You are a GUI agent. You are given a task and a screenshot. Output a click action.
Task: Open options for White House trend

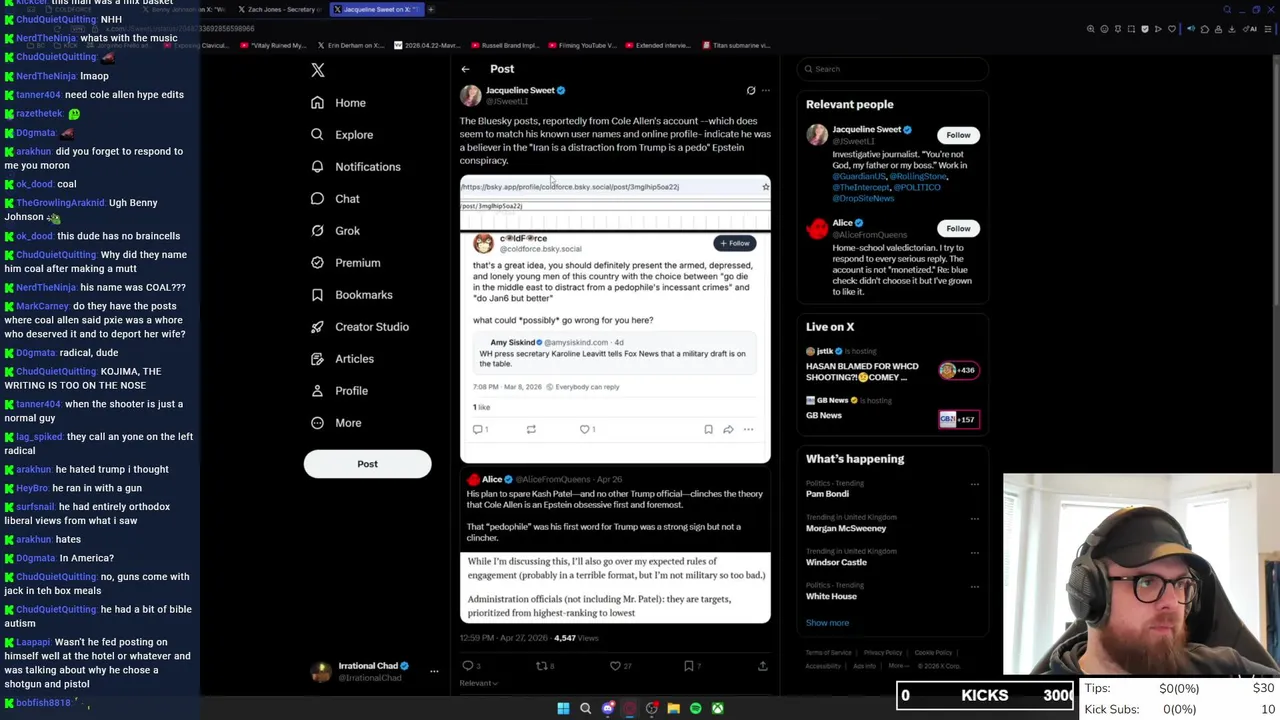(x=974, y=587)
